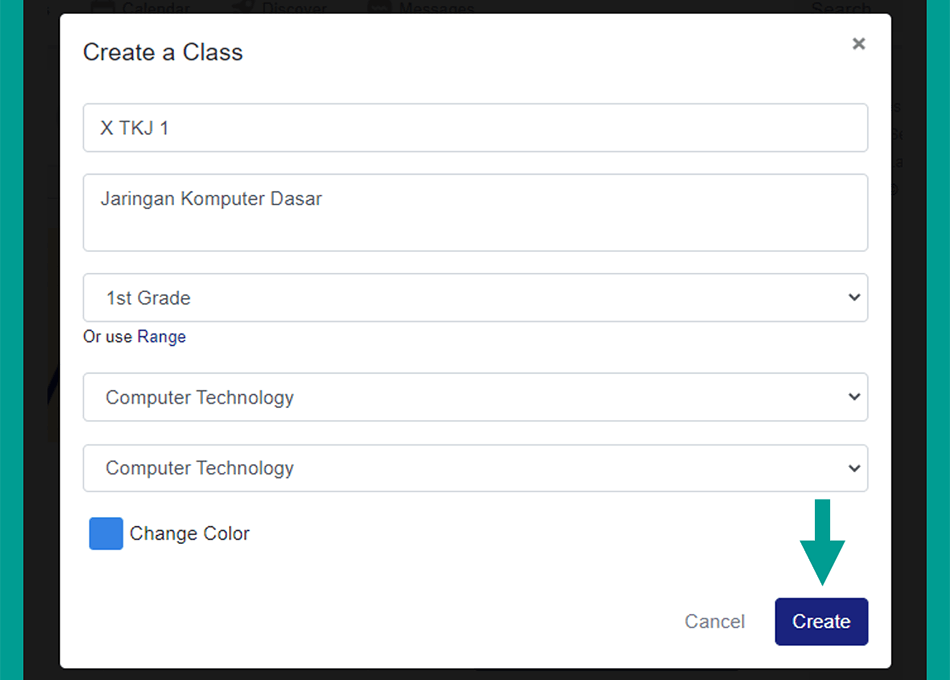Click the chevron of the second Computer Technology selector
Screen dimensions: 950x680
tap(854, 468)
